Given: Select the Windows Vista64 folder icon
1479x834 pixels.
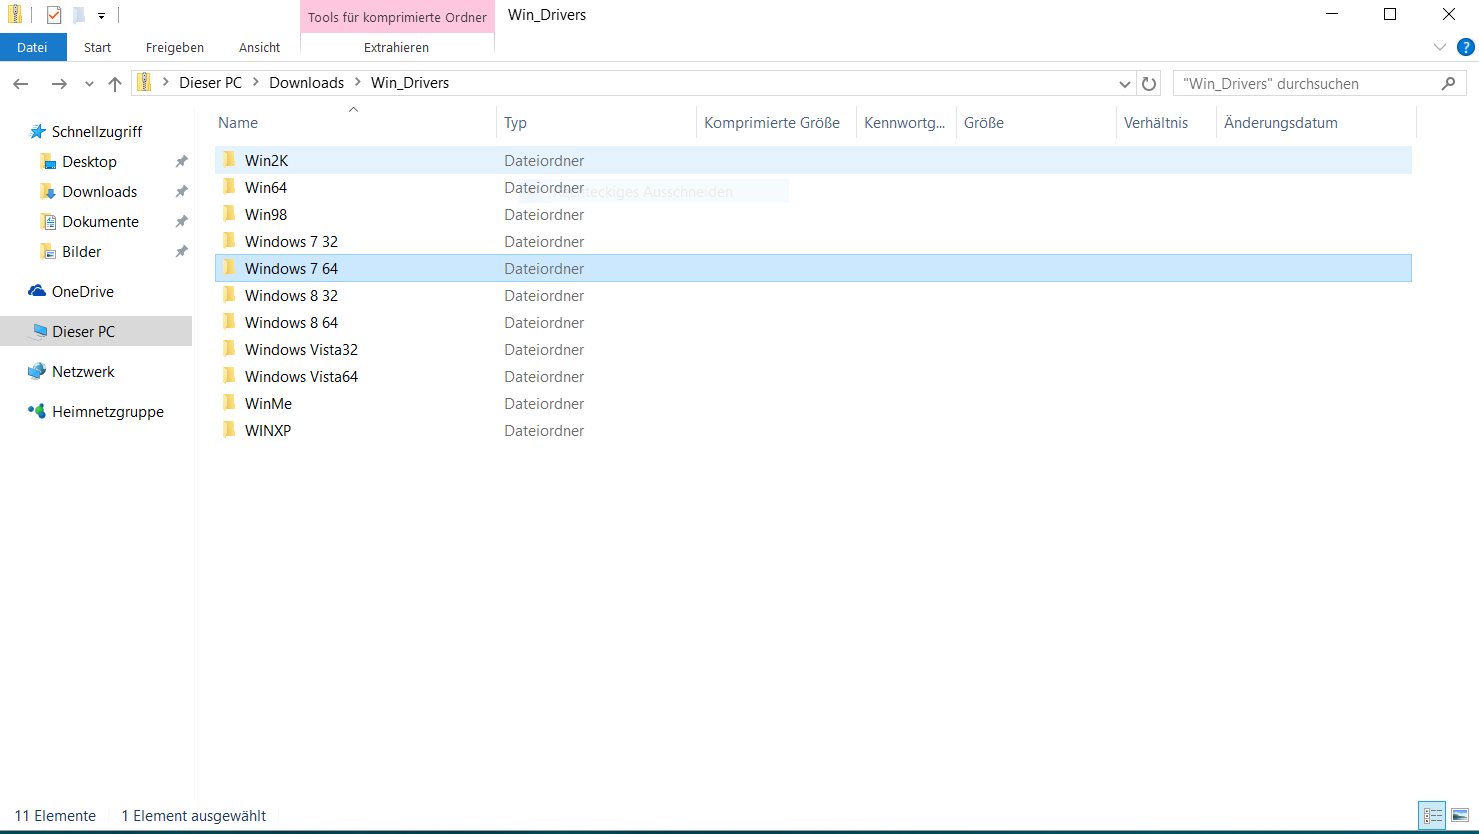Looking at the screenshot, I should coord(229,376).
